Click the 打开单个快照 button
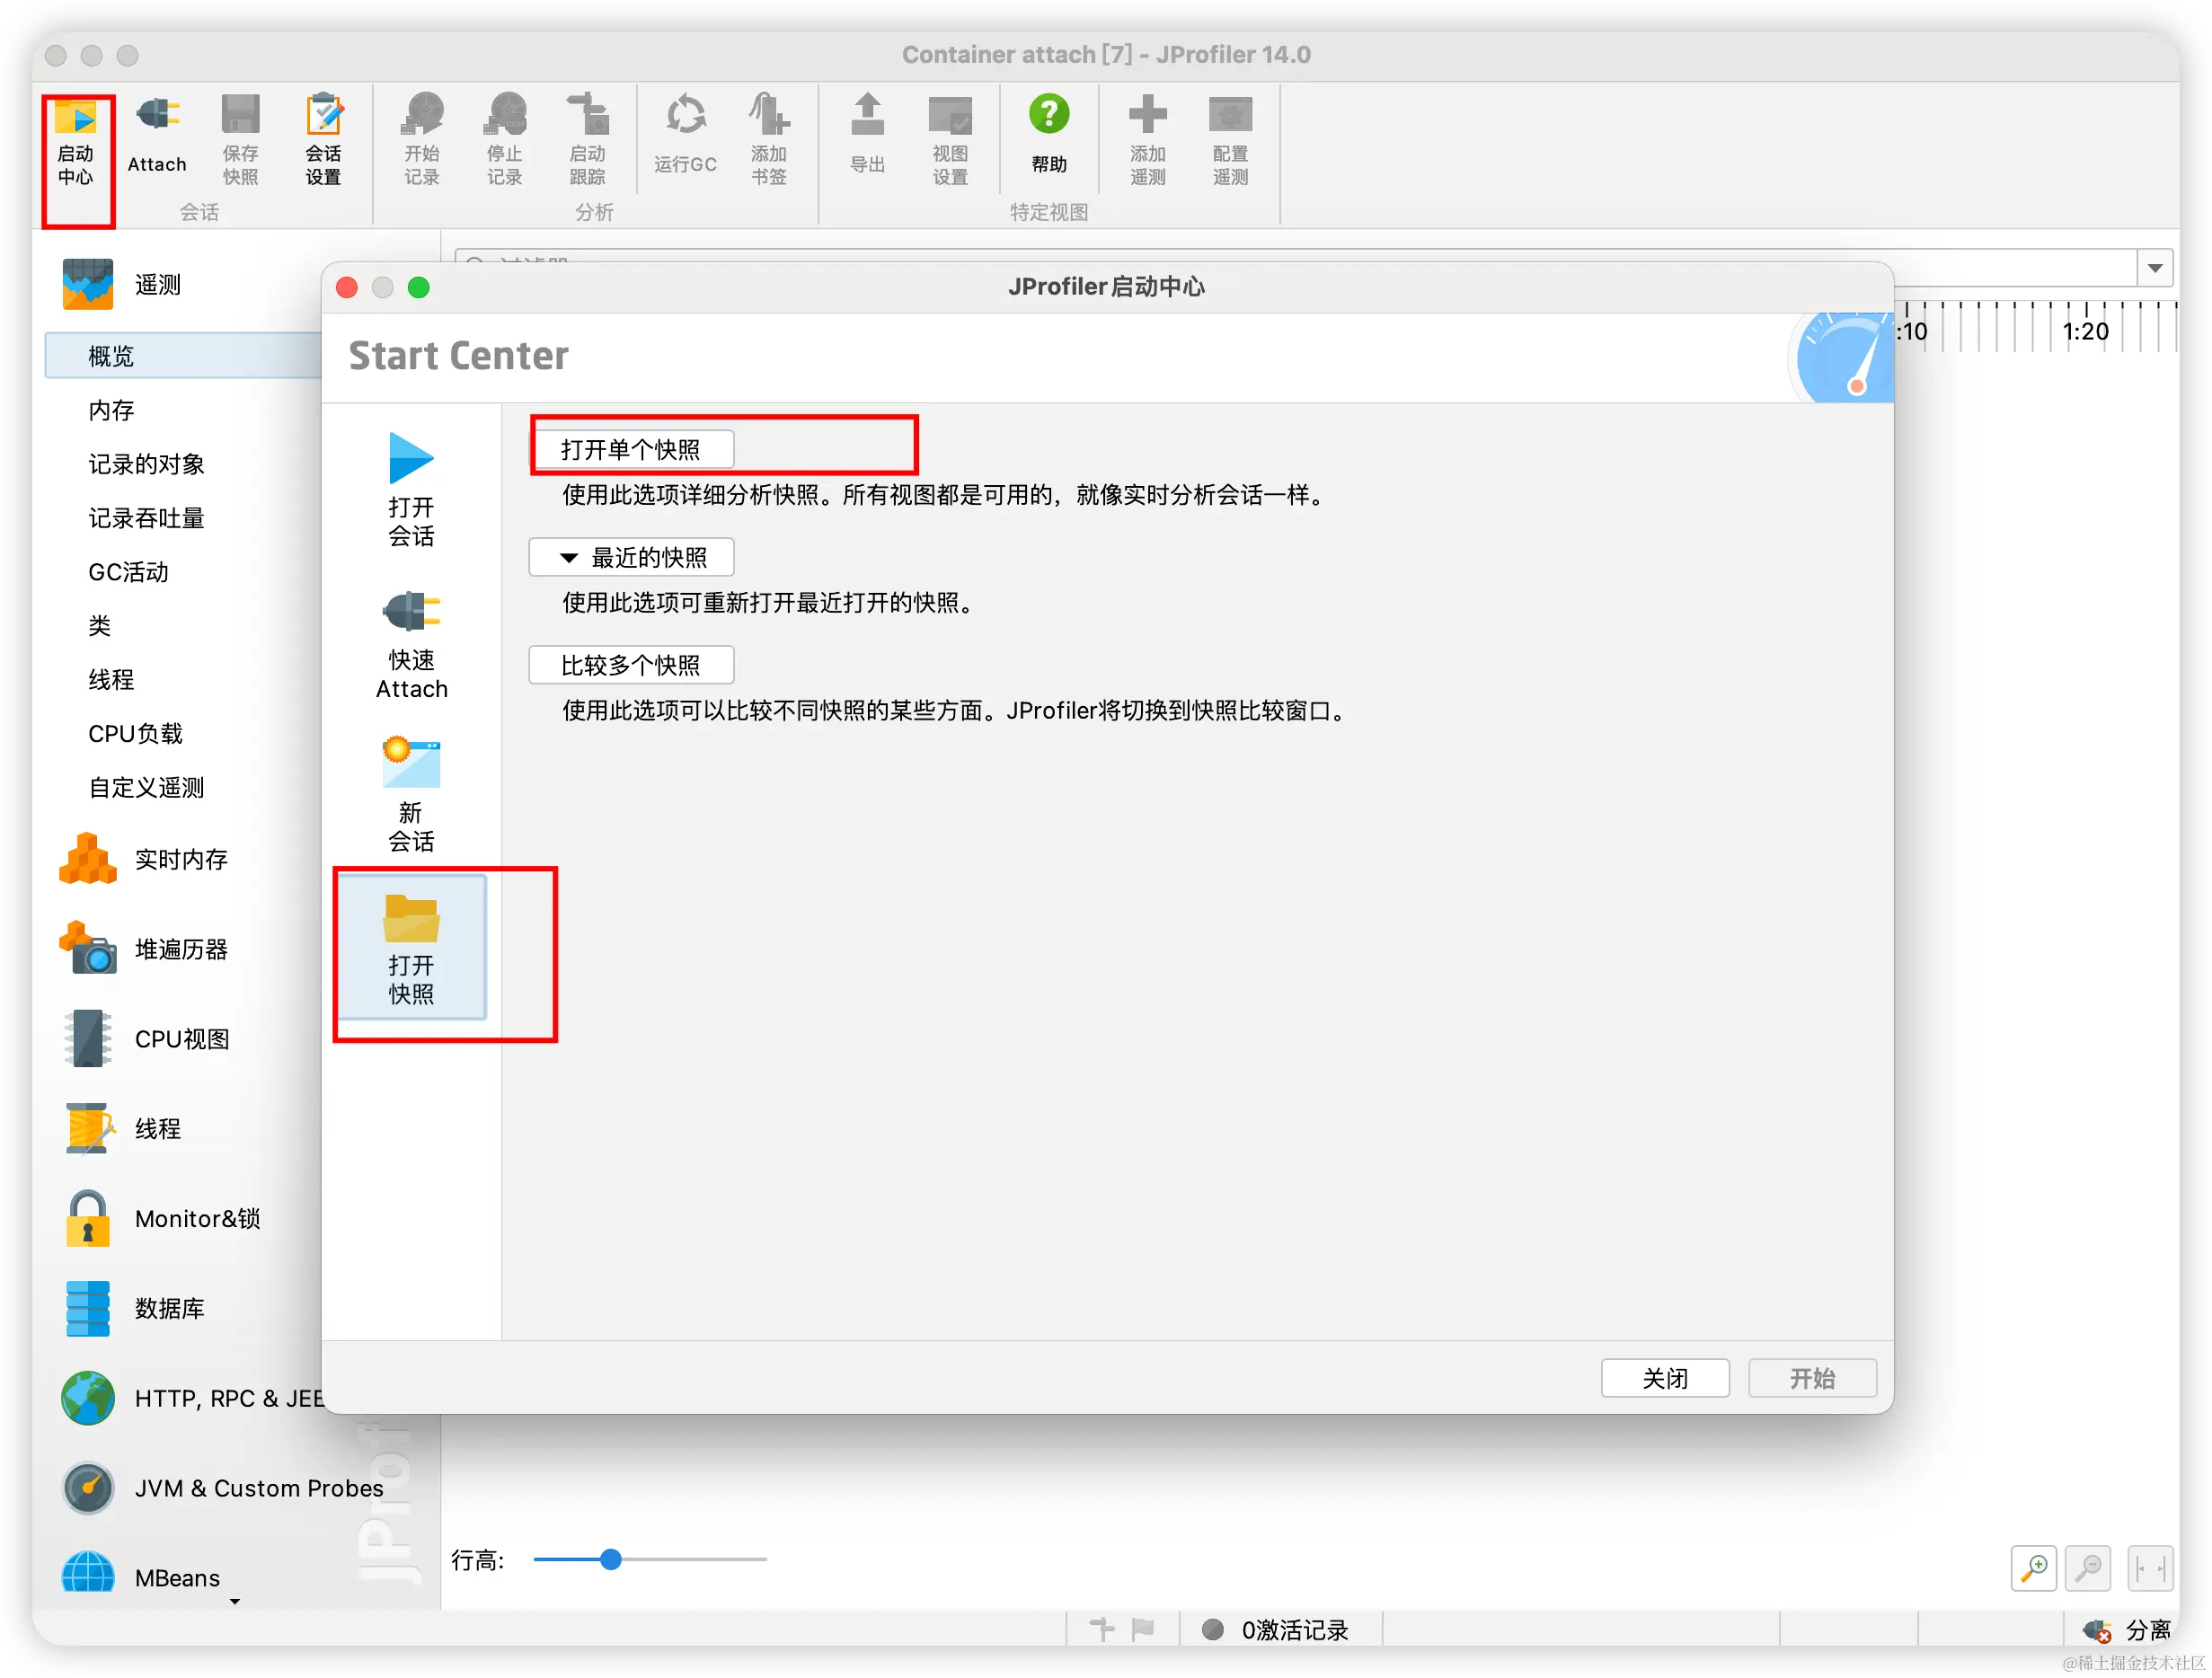Viewport: 2212px width, 1678px height. tap(631, 449)
